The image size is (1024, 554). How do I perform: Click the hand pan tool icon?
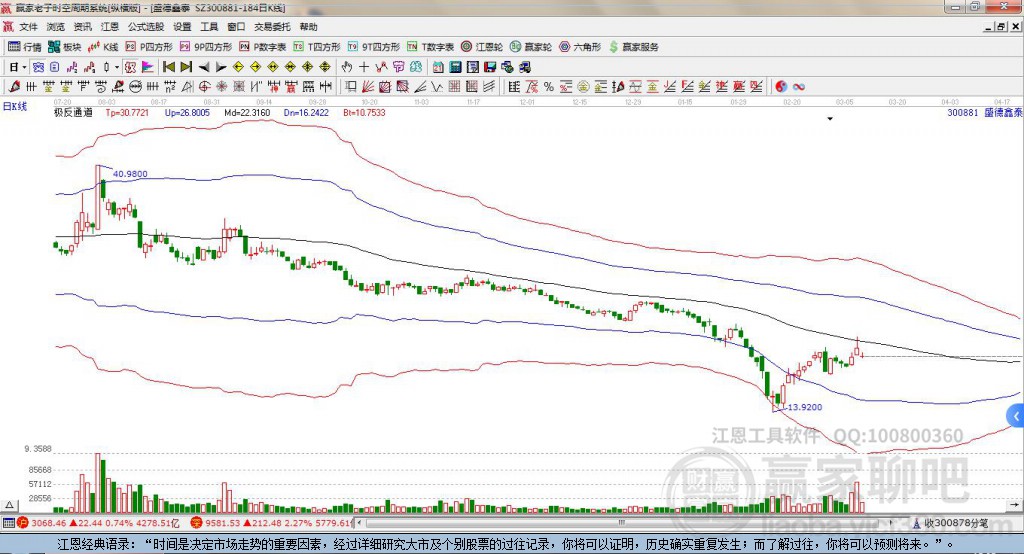point(347,67)
